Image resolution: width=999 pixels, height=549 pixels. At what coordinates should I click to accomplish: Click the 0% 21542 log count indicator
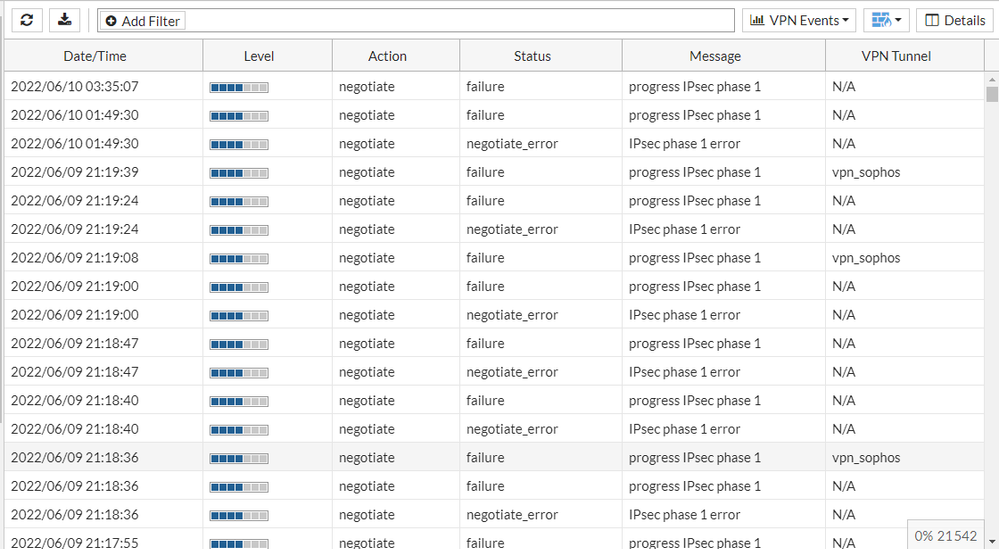[945, 536]
